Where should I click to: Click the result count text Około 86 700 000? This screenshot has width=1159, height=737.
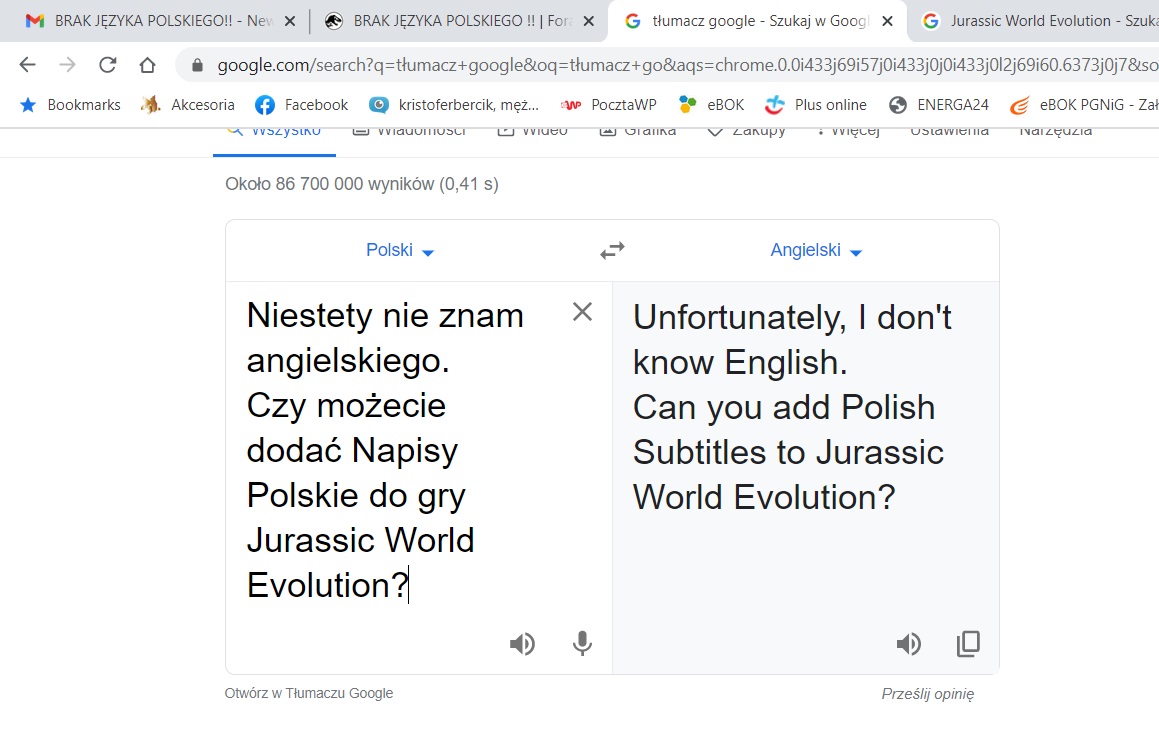361,184
